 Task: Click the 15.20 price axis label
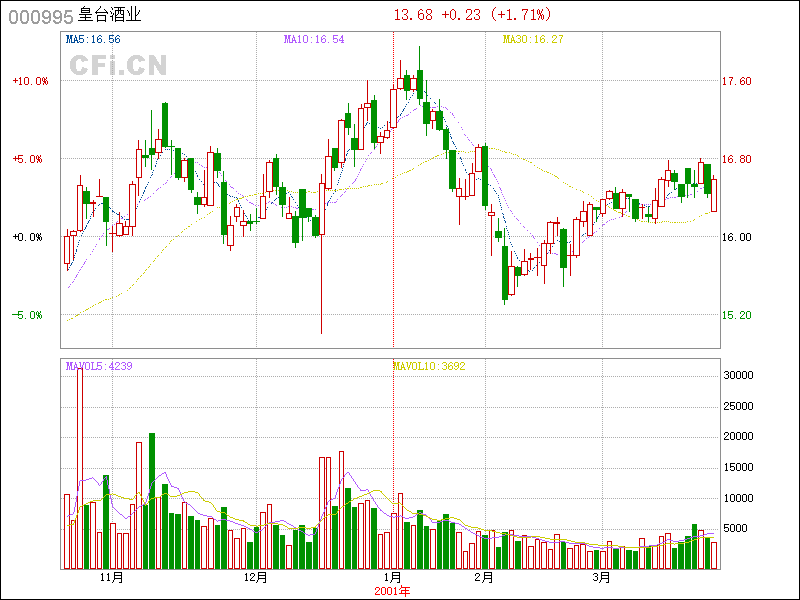pyautogui.click(x=737, y=315)
